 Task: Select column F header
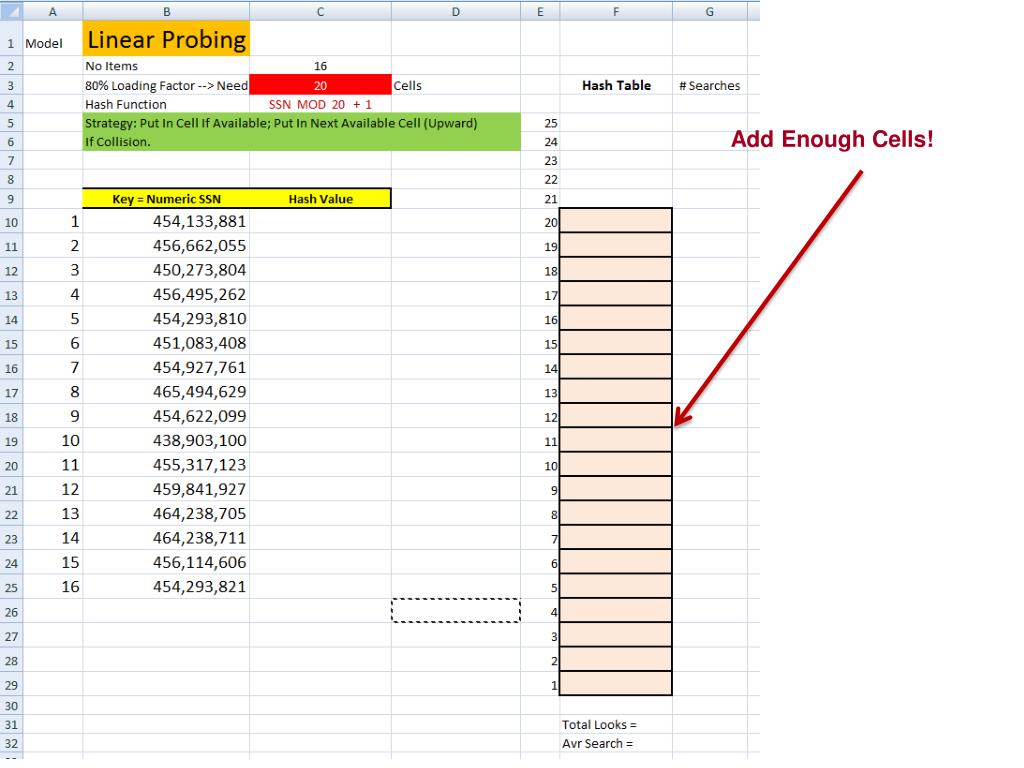(x=616, y=11)
